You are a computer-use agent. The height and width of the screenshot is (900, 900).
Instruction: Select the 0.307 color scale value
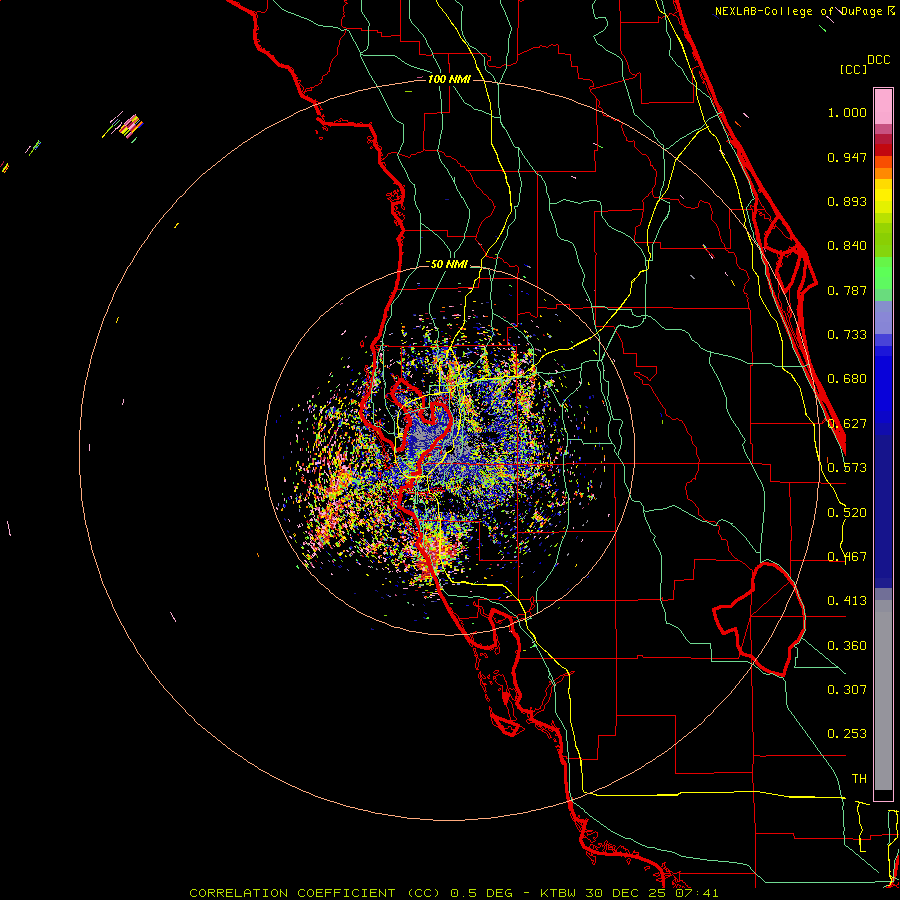coord(847,689)
